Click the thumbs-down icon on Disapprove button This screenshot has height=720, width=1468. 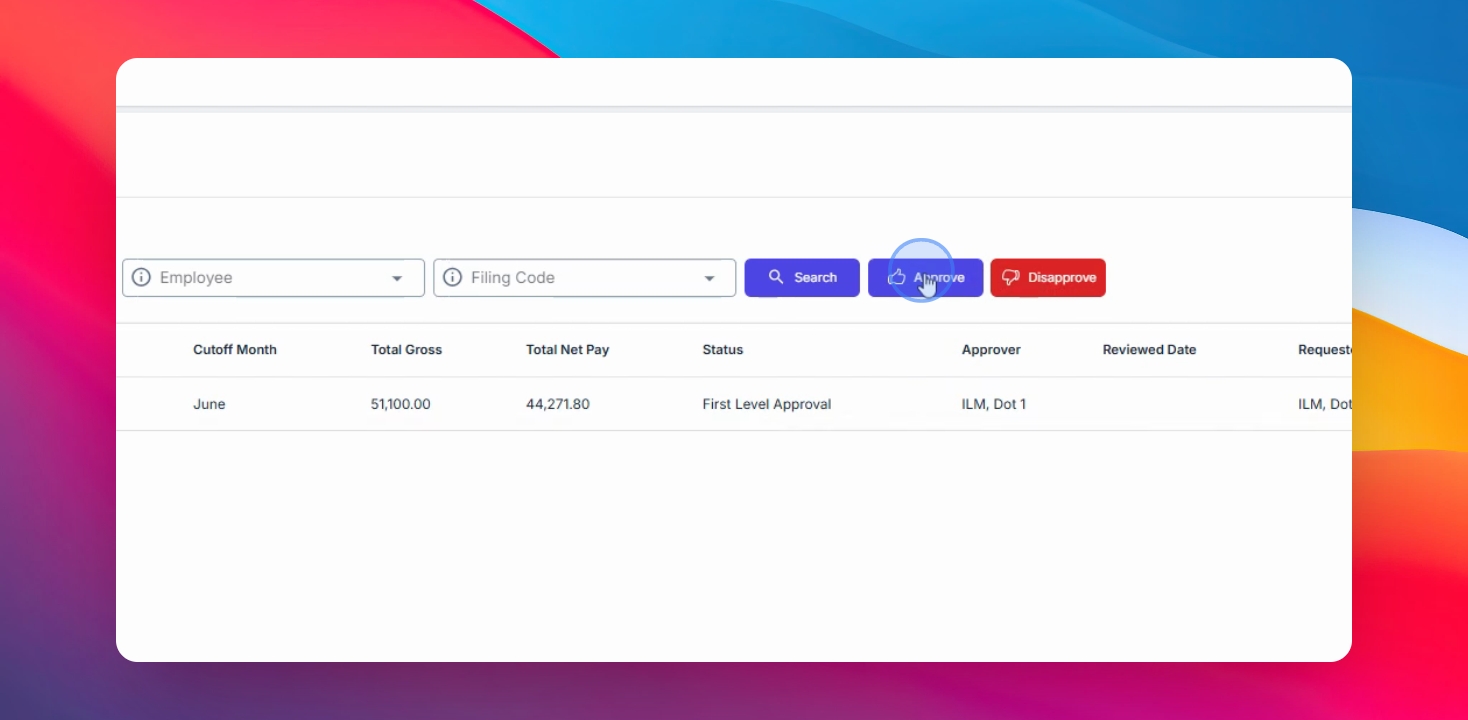tap(1010, 278)
